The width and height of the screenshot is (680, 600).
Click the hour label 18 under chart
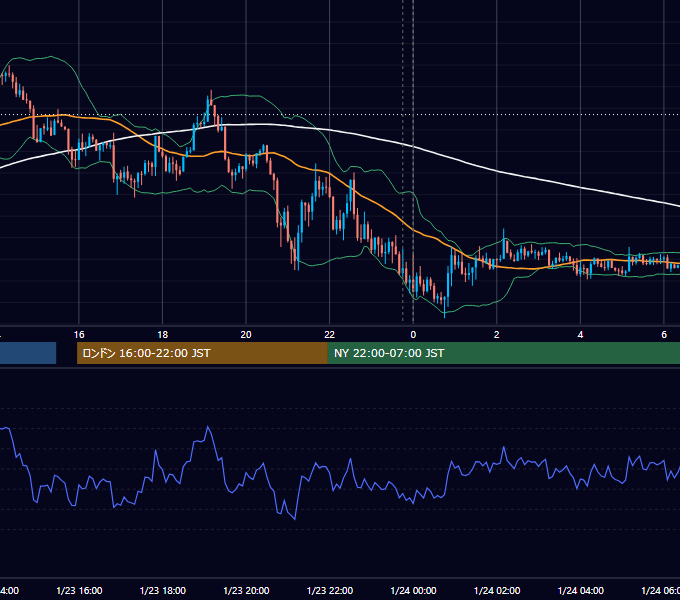[x=162, y=335]
